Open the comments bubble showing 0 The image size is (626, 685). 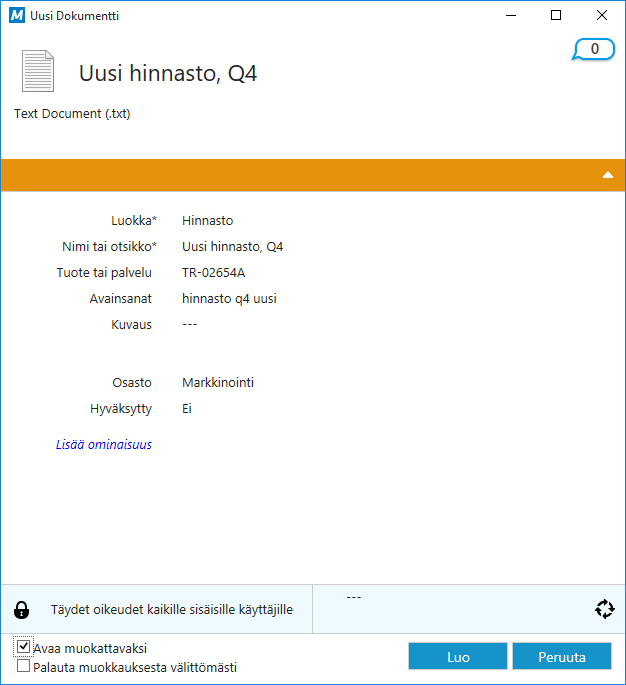click(594, 49)
